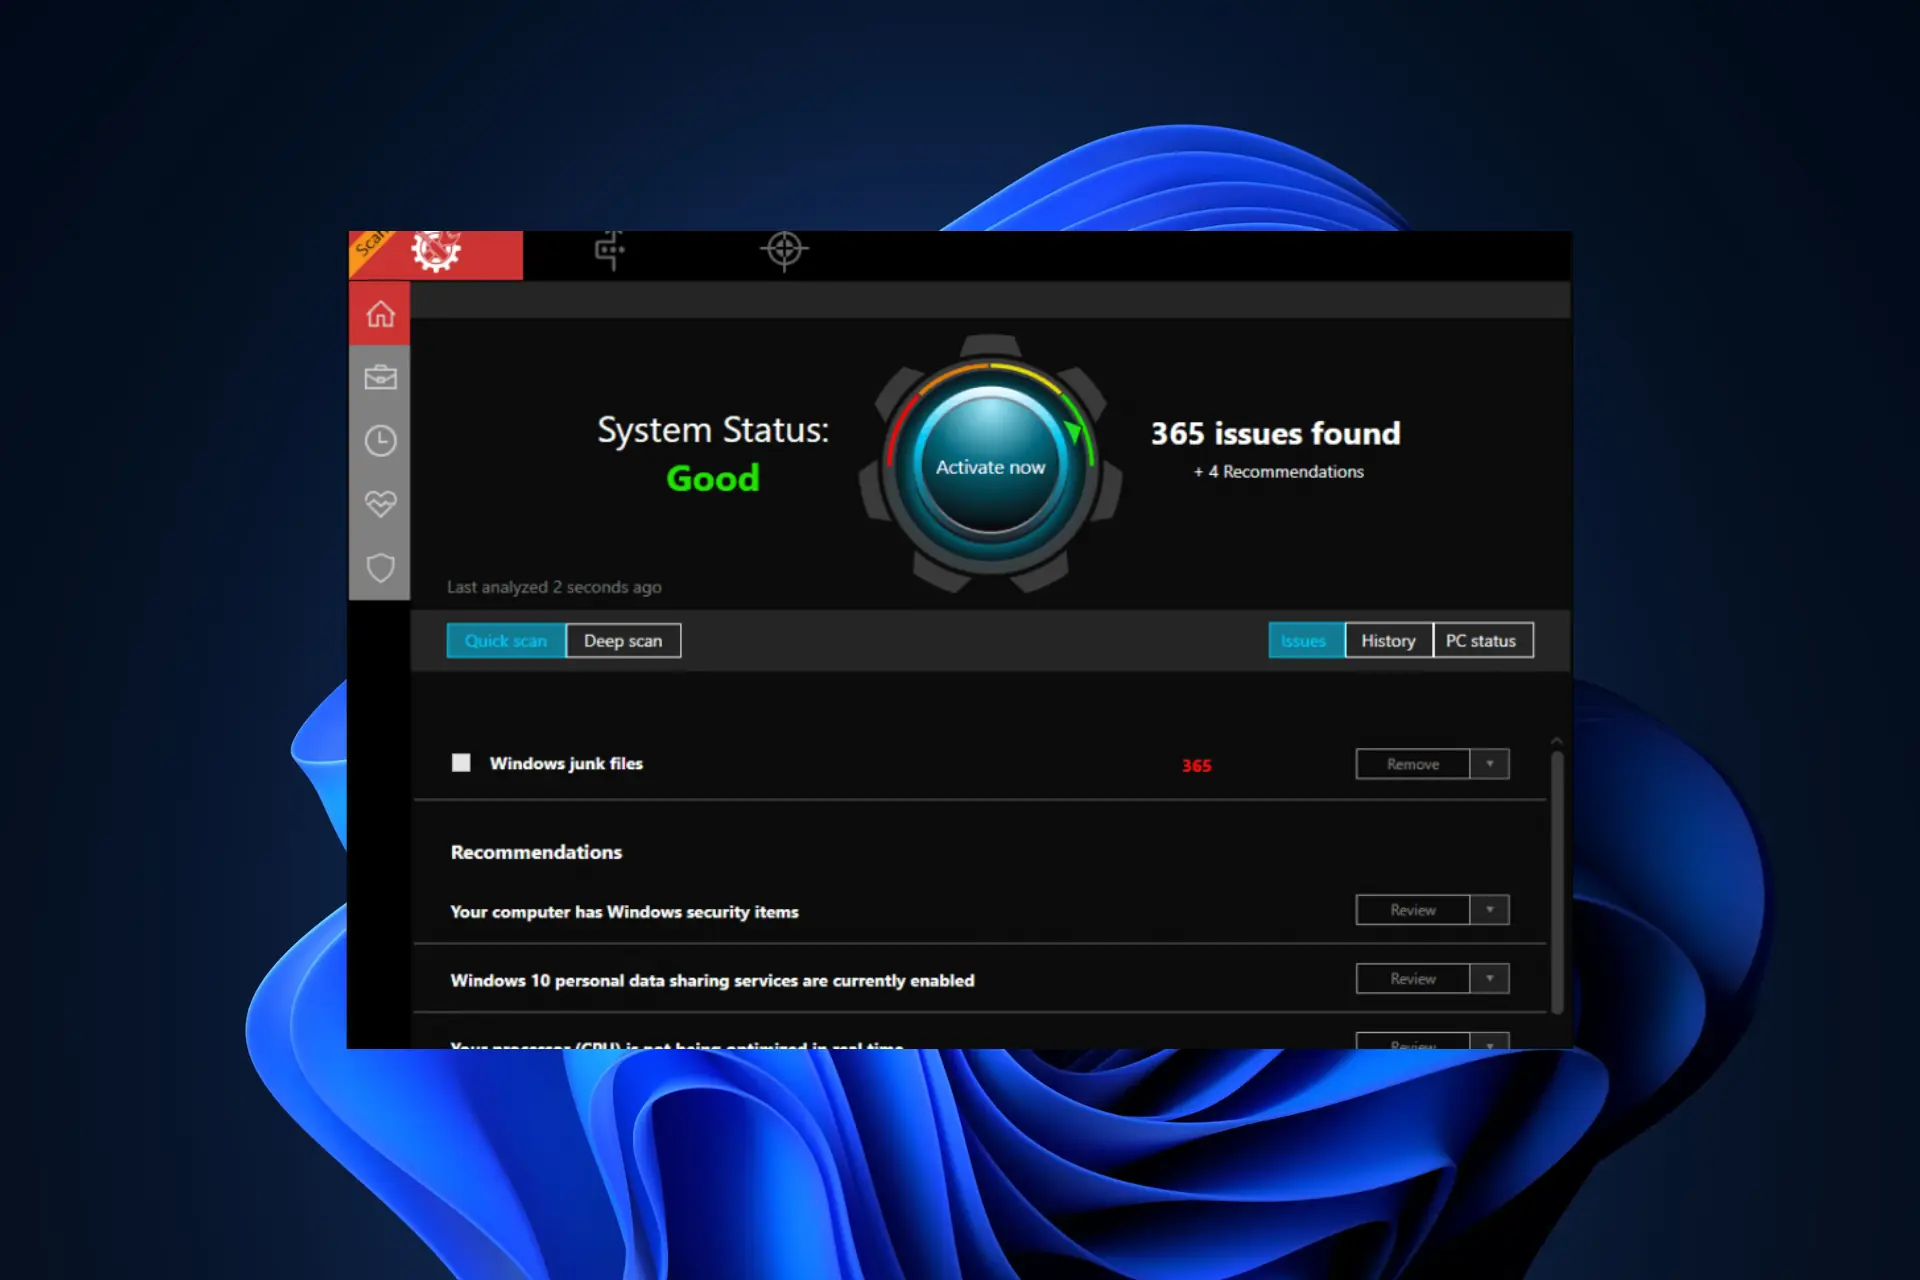Image resolution: width=1920 pixels, height=1280 pixels.
Task: Click the issues list vertical scrollbar
Action: (x=1556, y=880)
